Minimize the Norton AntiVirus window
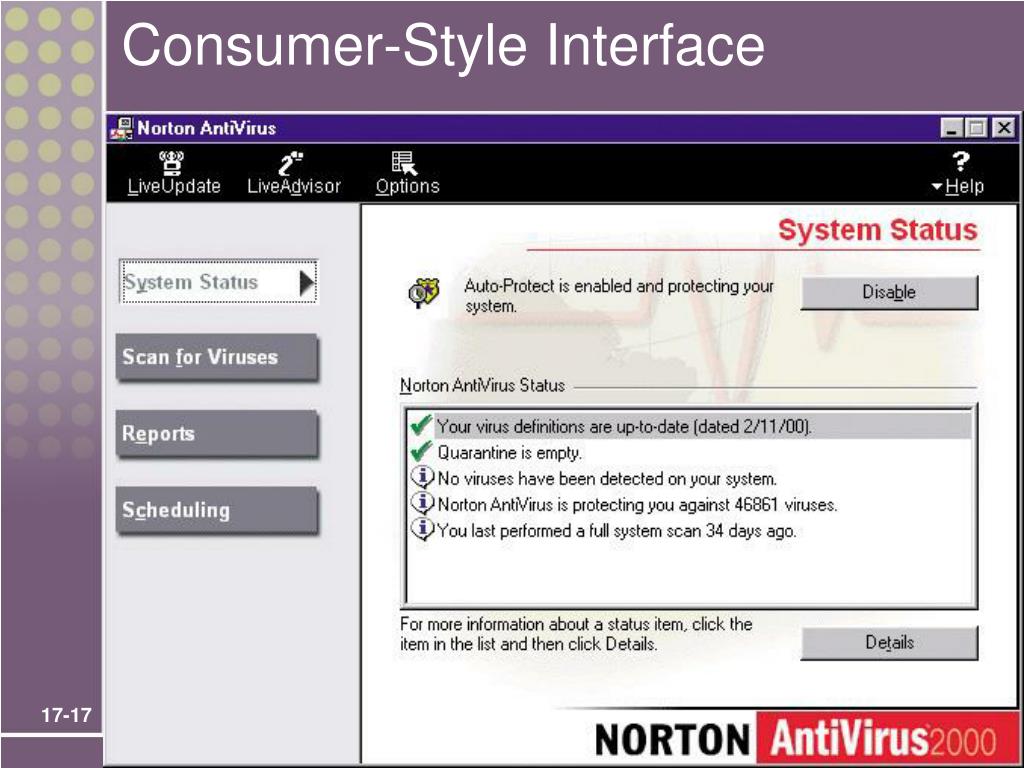This screenshot has width=1024, height=768. point(952,128)
